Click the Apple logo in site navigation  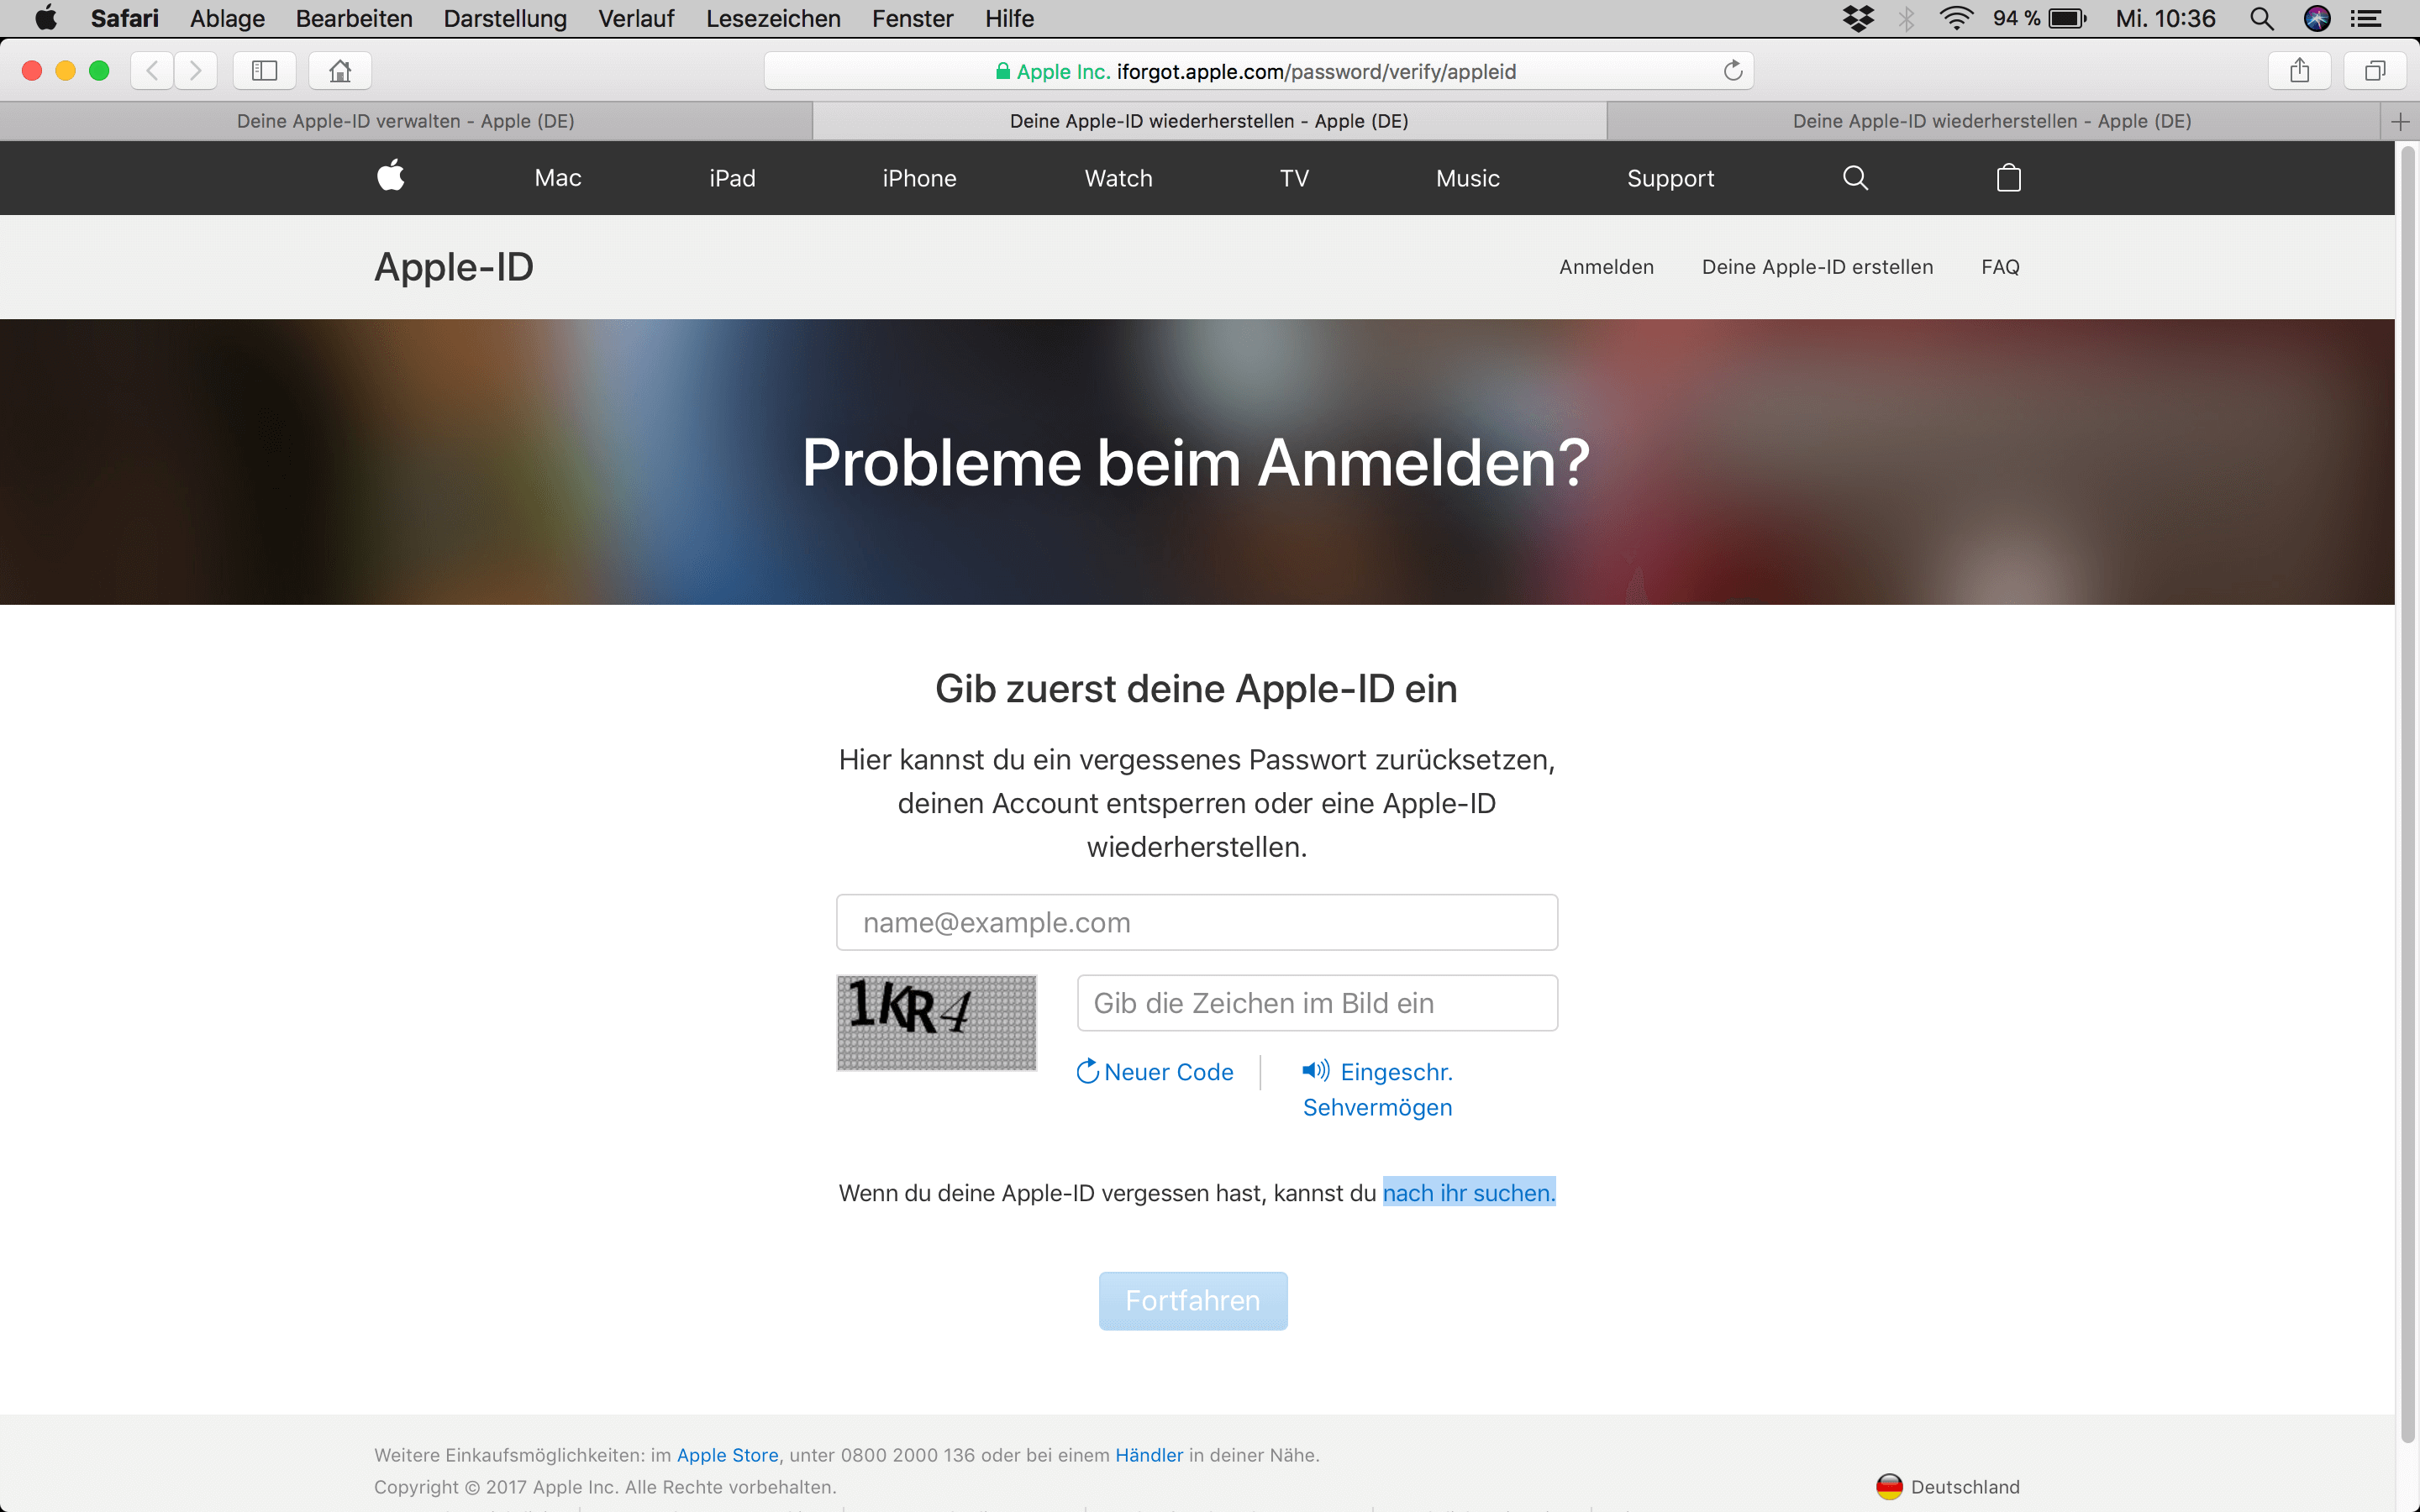(391, 176)
